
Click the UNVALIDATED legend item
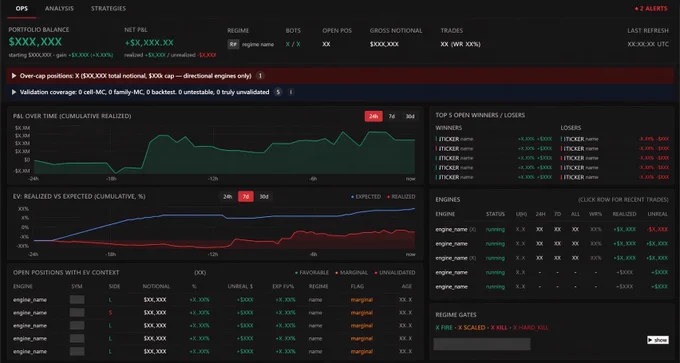395,273
